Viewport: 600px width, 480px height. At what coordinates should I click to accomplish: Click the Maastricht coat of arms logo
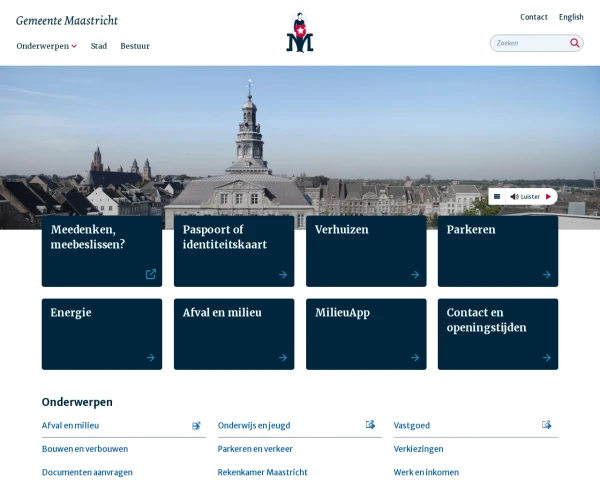[300, 32]
